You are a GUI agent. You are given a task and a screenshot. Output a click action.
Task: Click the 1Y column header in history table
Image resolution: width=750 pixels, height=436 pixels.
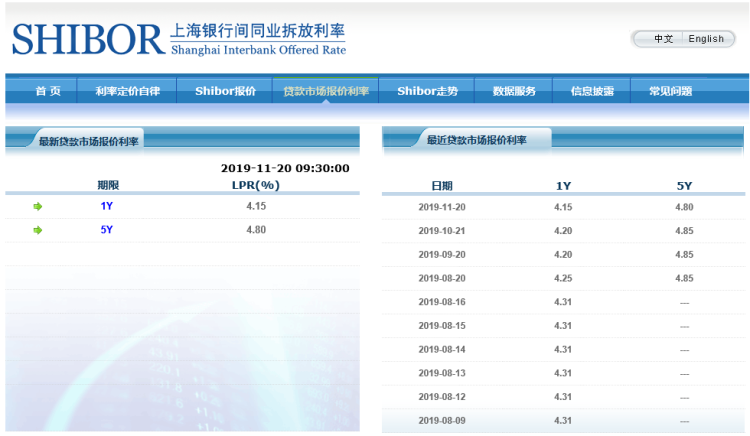(x=563, y=186)
